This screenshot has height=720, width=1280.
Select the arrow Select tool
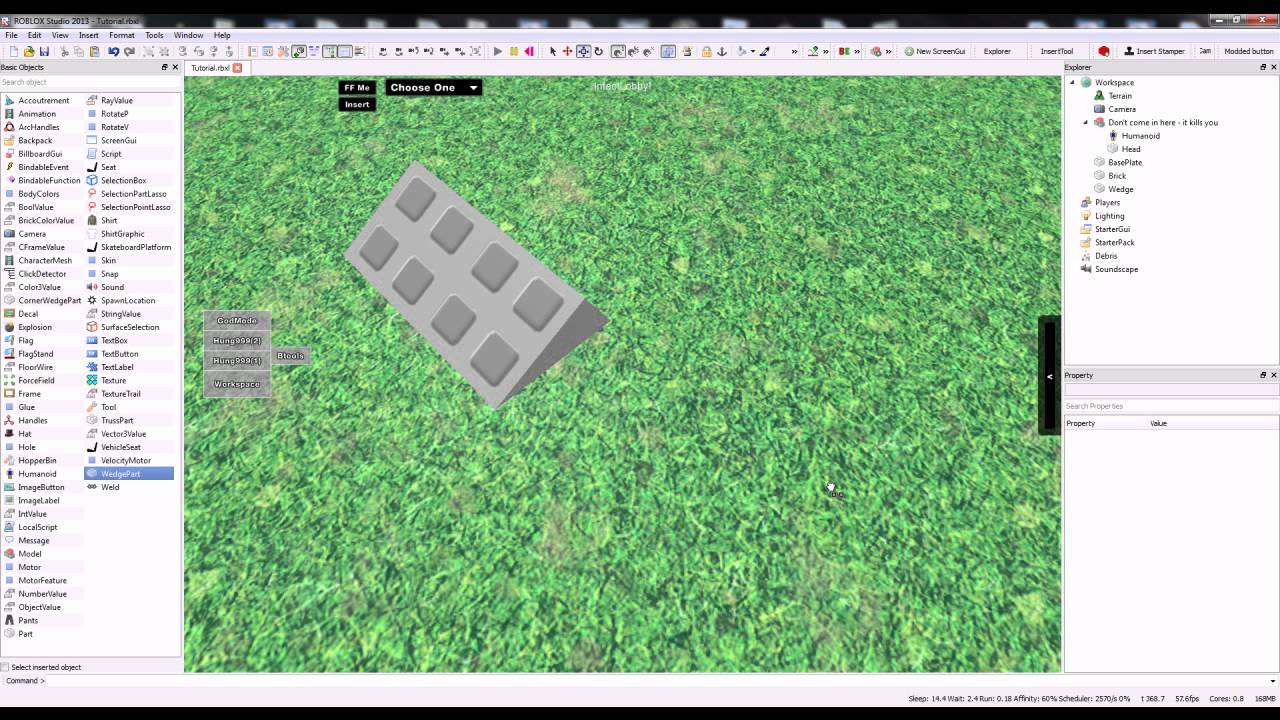553,51
